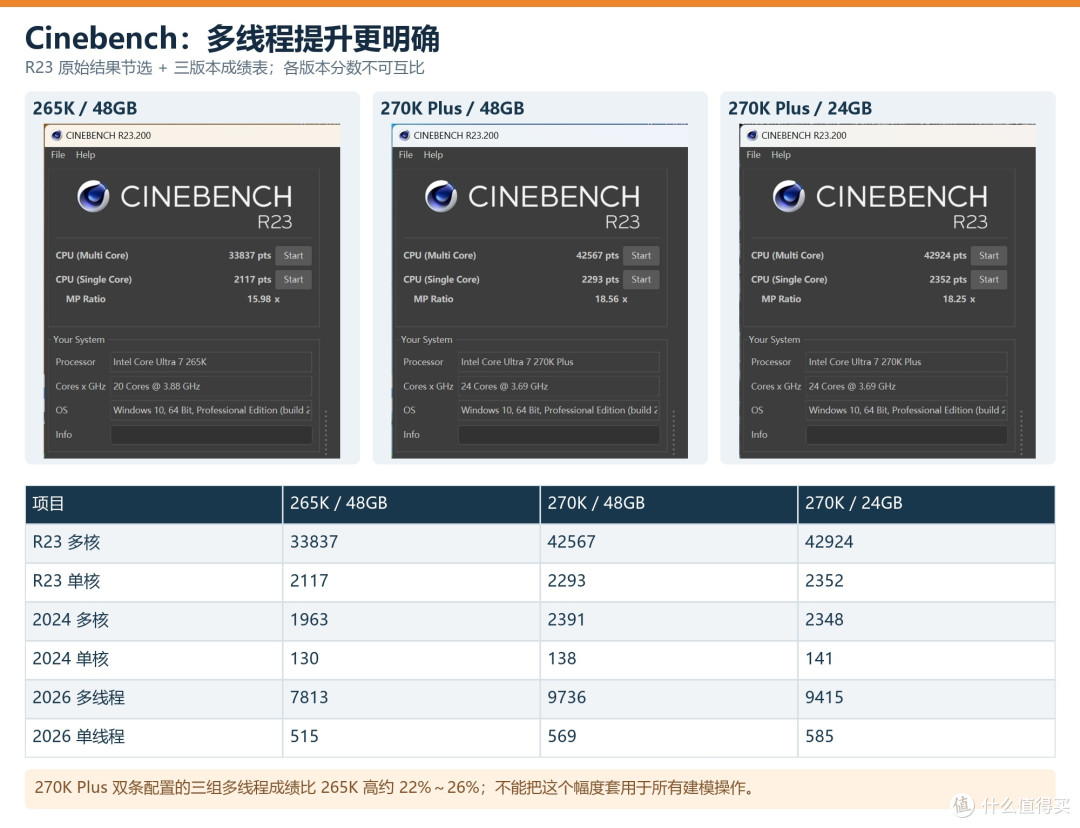Click Cores x GHz field in 270K Plus / 24GB window
The image size is (1080, 828).
tap(906, 386)
